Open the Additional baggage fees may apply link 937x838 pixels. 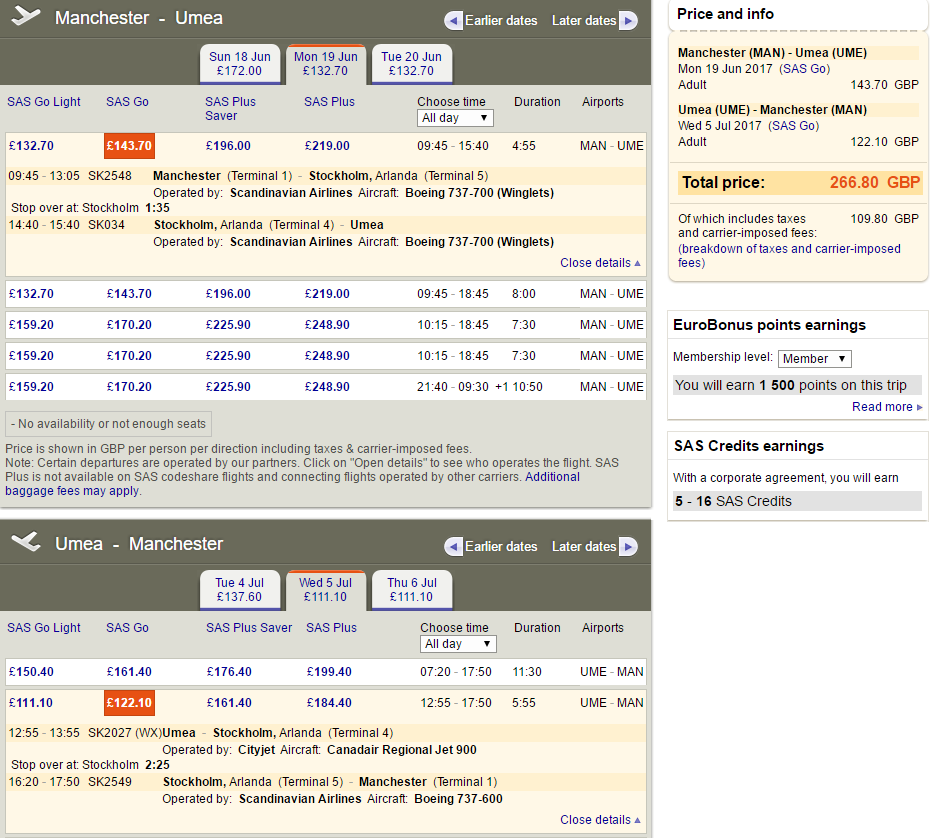pyautogui.click(x=292, y=484)
